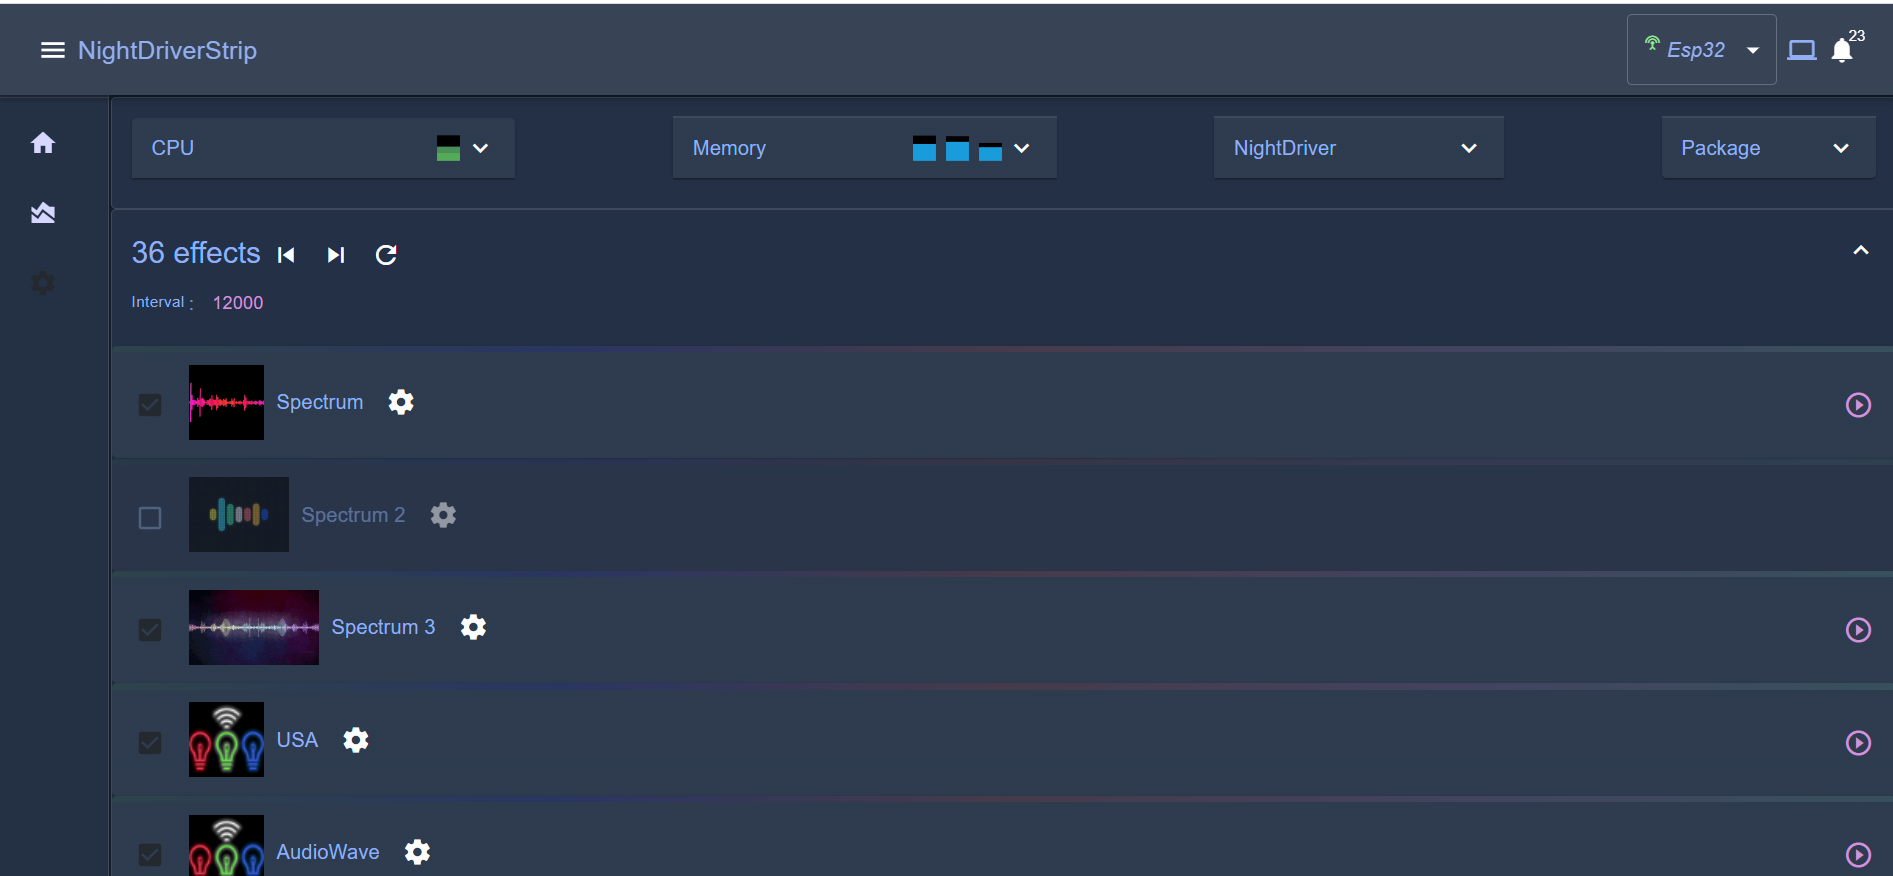Play the Spectrum 3 effect
Screen dimensions: 1893x876
click(1858, 630)
